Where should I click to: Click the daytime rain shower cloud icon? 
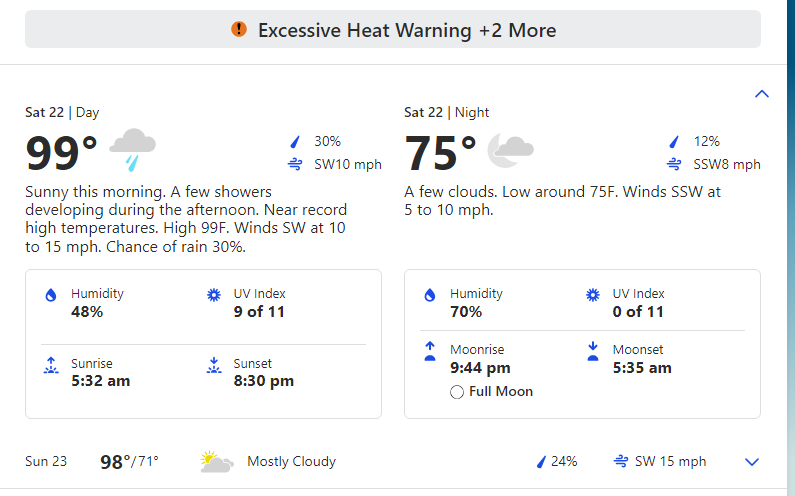132,150
